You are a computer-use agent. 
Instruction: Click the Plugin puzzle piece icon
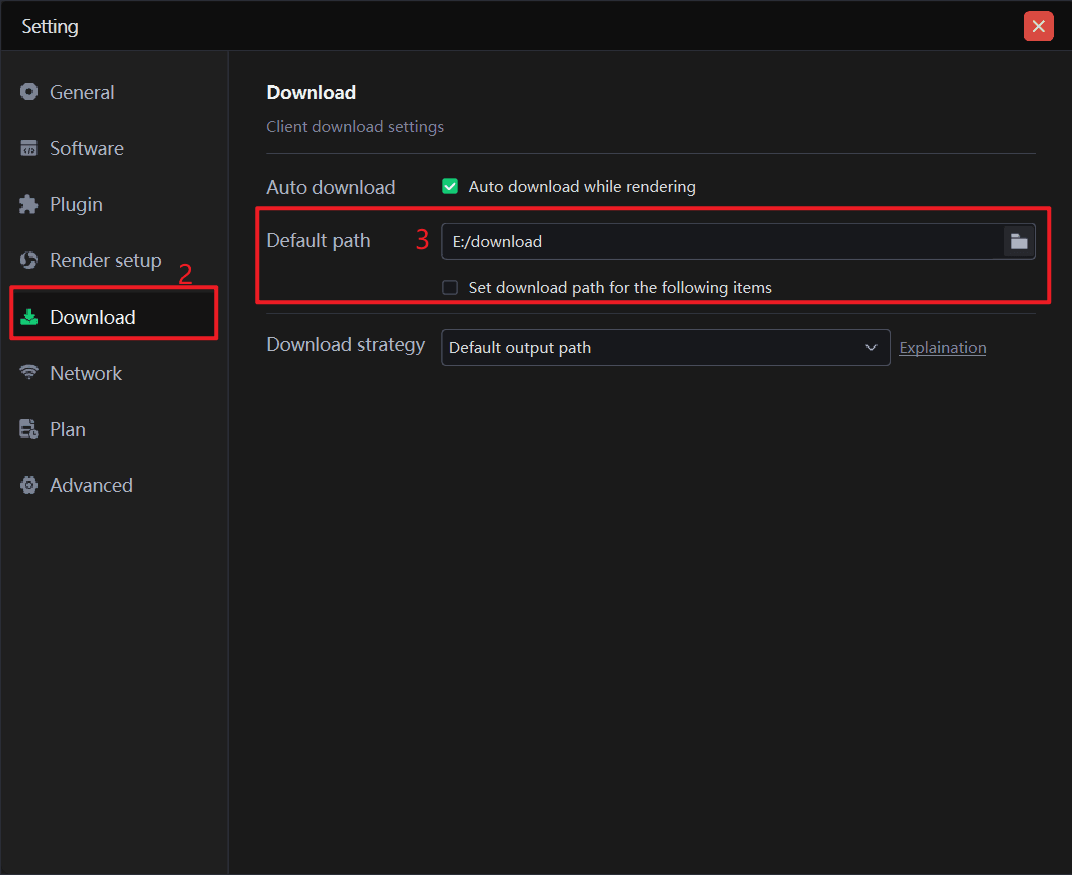29,204
